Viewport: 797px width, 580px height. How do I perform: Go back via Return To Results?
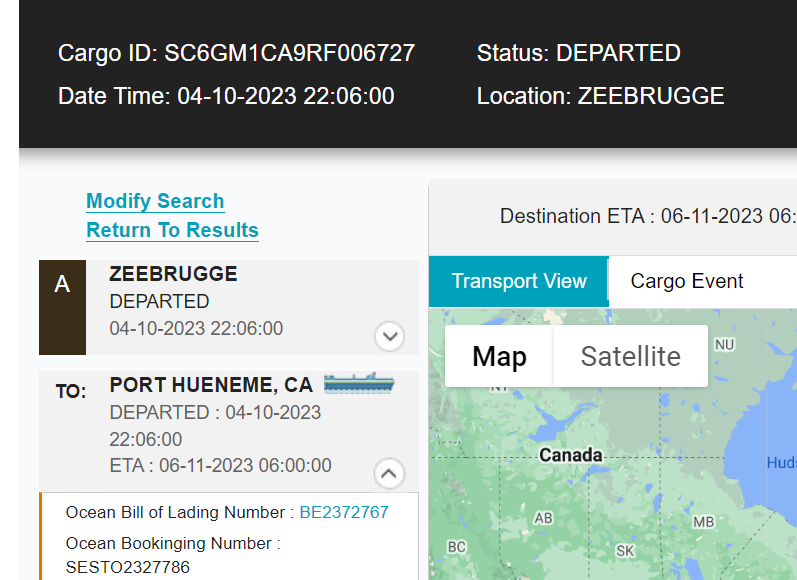(172, 230)
